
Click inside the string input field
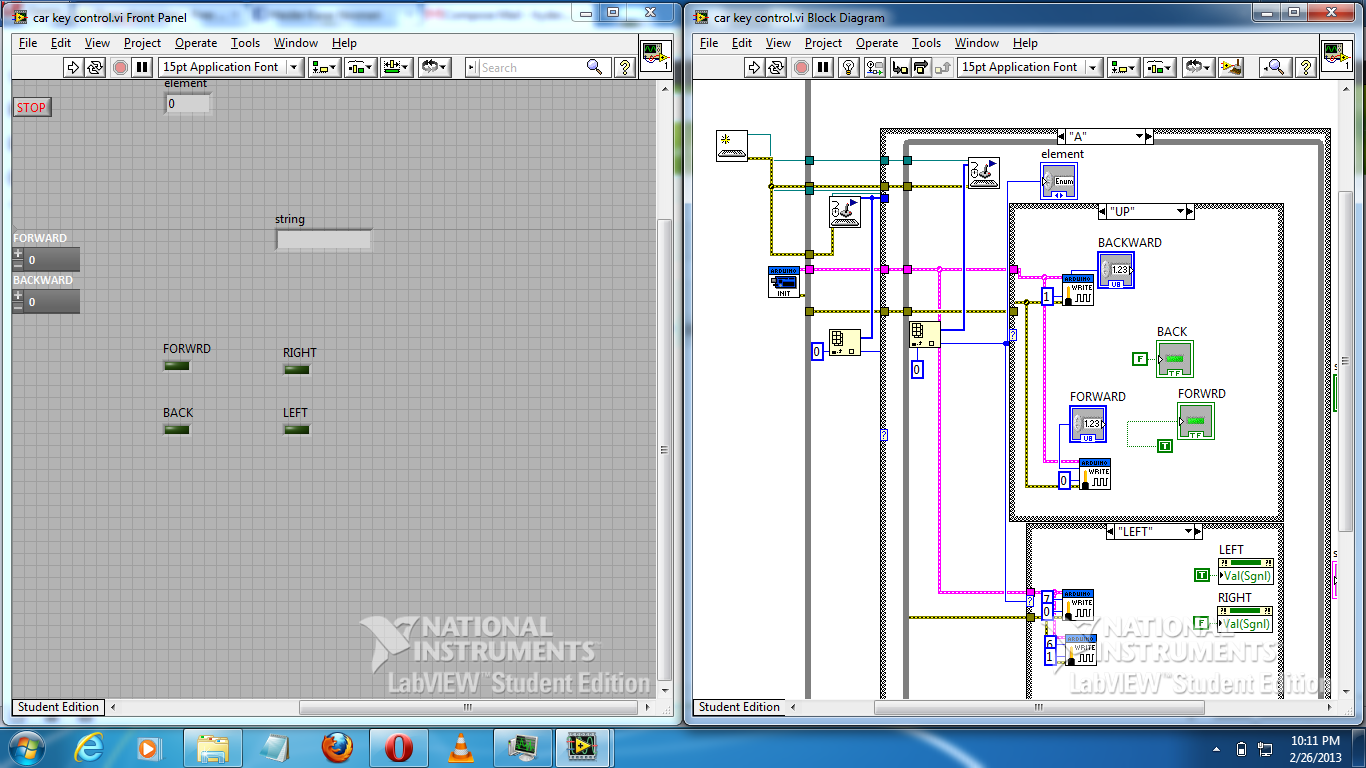(323, 239)
